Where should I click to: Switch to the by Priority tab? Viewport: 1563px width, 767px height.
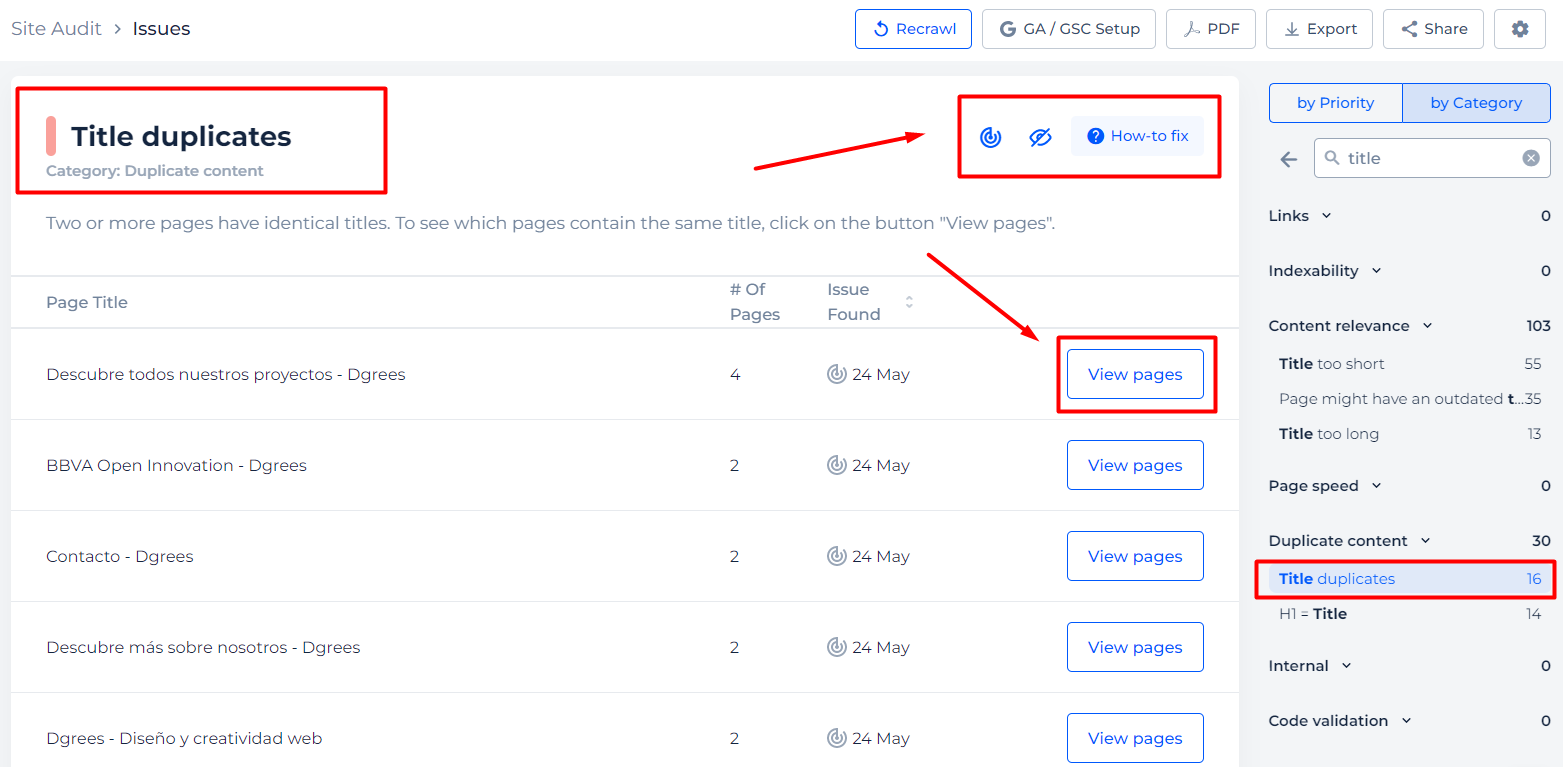pyautogui.click(x=1335, y=103)
